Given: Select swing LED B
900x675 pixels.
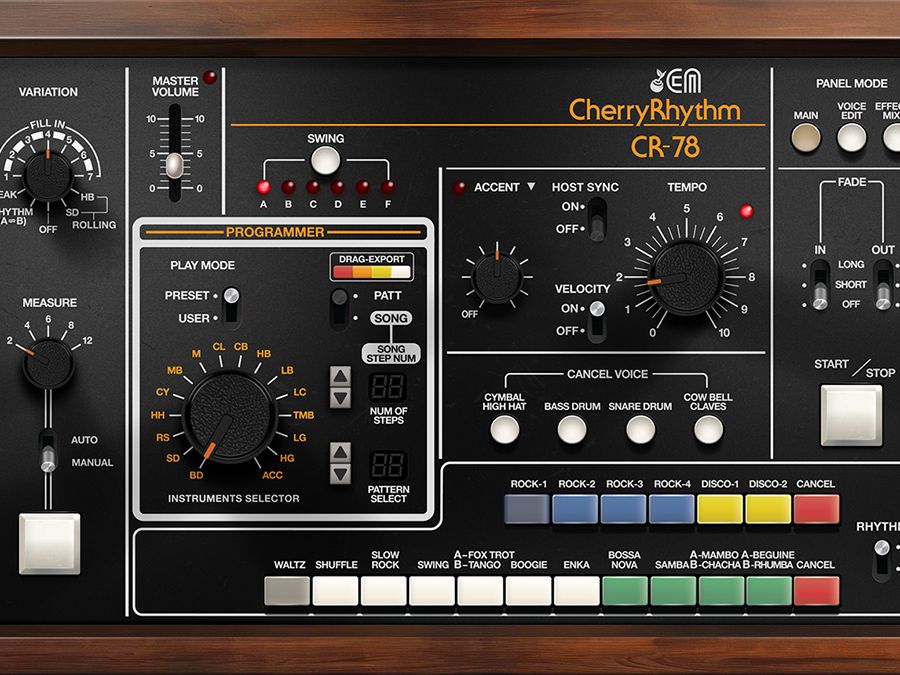Looking at the screenshot, I should click(x=288, y=187).
